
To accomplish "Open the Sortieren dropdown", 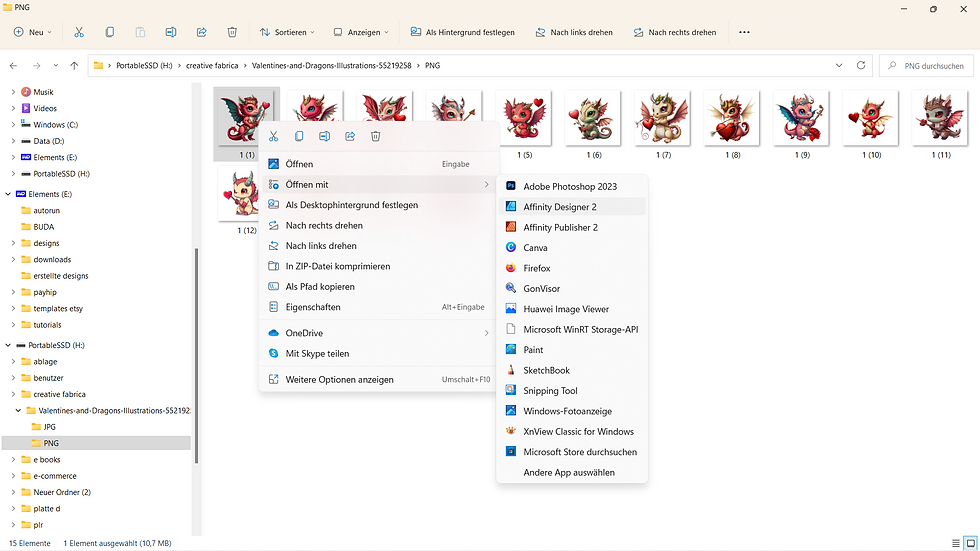I will pyautogui.click(x=287, y=32).
